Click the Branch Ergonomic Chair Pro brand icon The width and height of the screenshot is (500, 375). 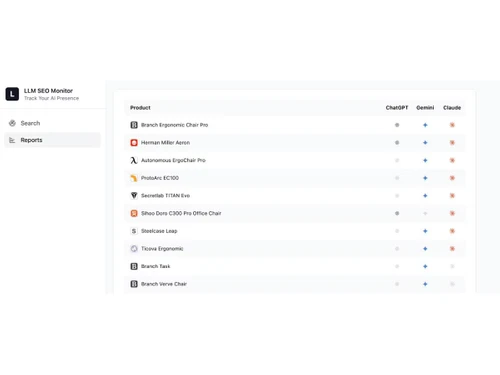pyautogui.click(x=134, y=125)
